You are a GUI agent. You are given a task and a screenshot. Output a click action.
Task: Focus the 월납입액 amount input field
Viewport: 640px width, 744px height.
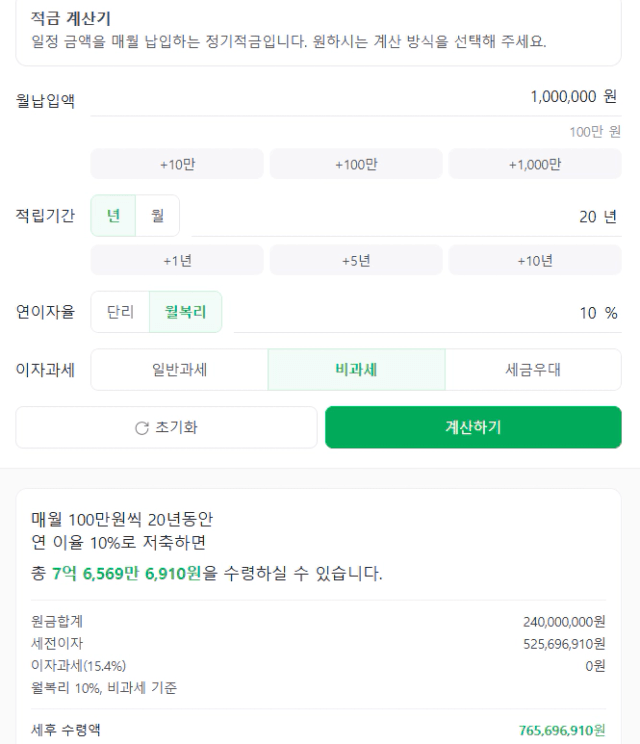(356, 98)
